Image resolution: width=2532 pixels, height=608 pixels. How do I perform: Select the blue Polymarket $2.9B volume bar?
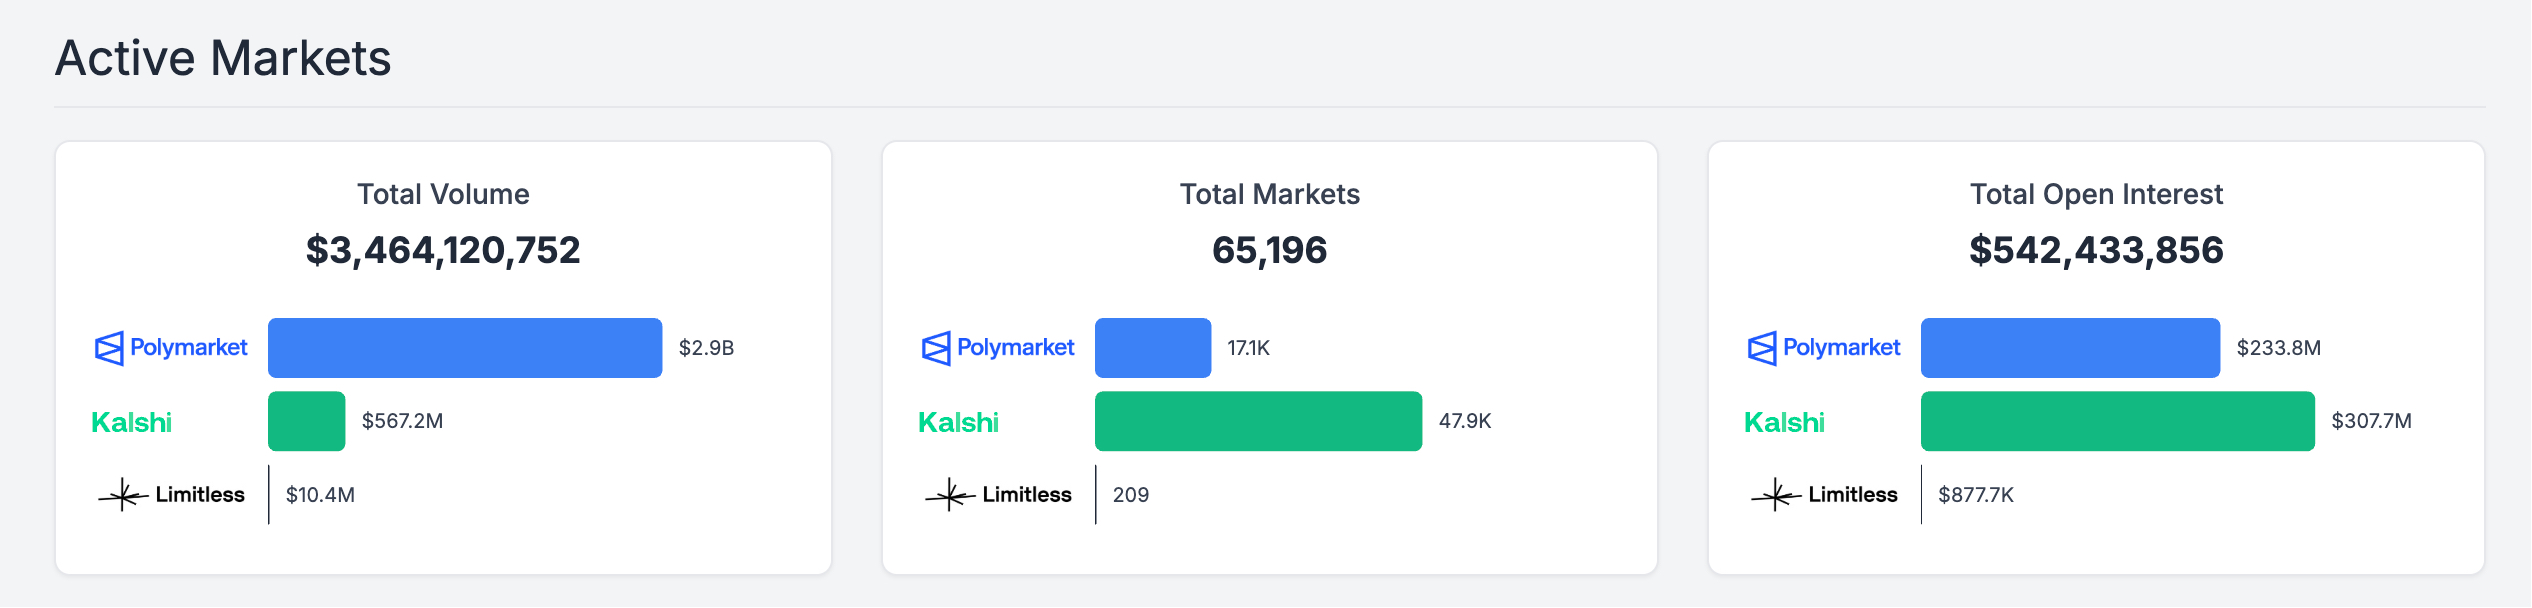pyautogui.click(x=465, y=348)
